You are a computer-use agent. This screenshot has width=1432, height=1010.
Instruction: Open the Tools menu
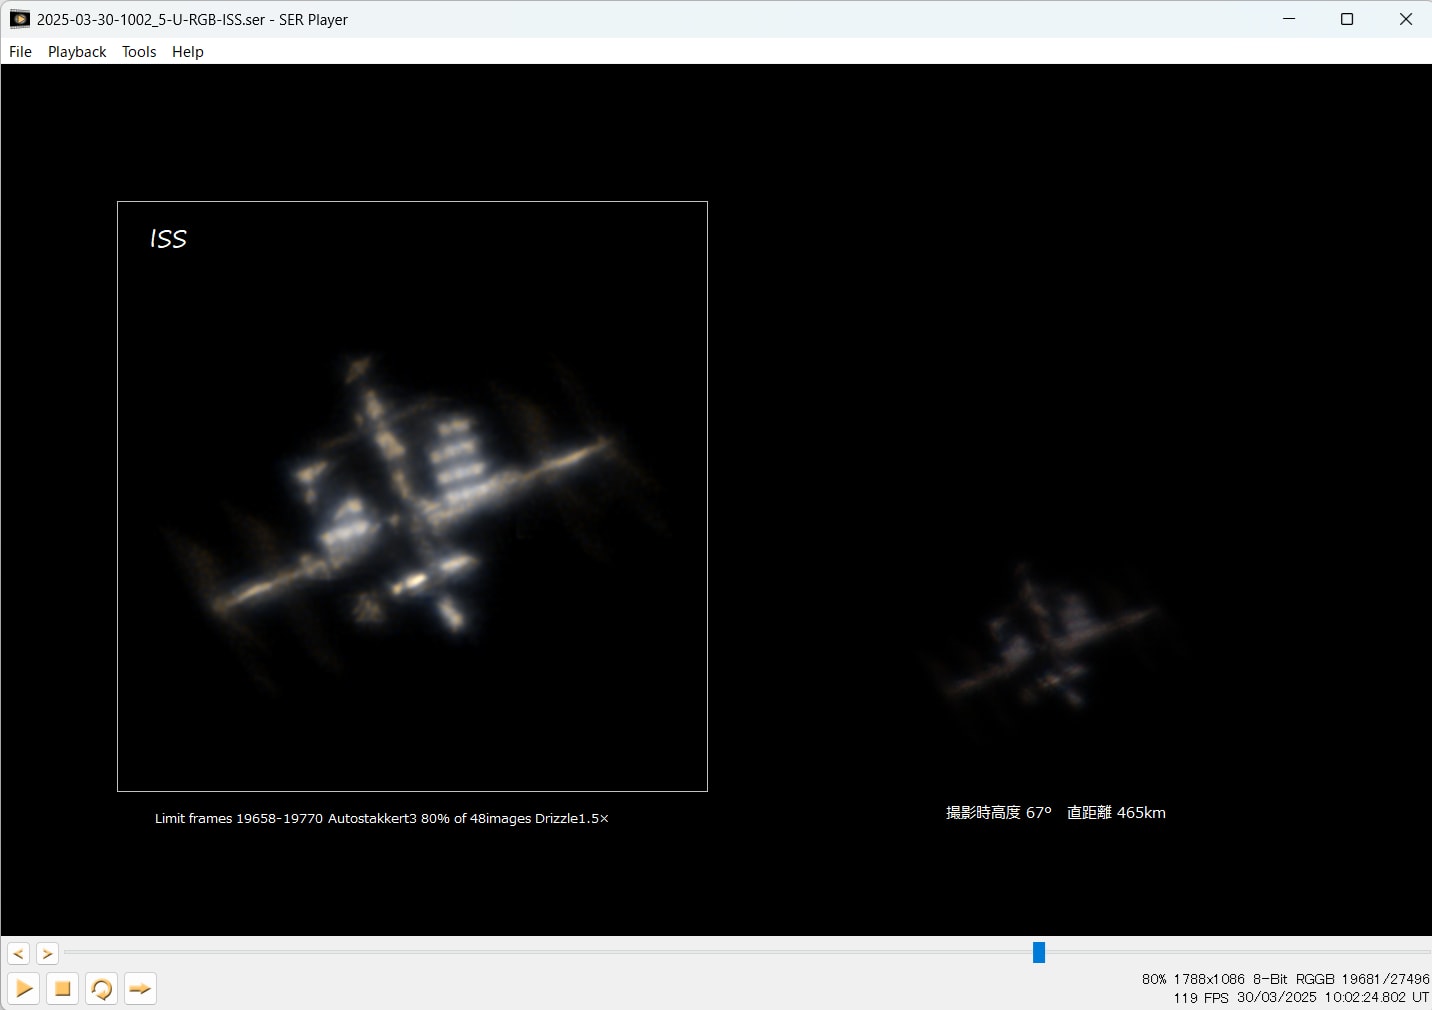139,52
